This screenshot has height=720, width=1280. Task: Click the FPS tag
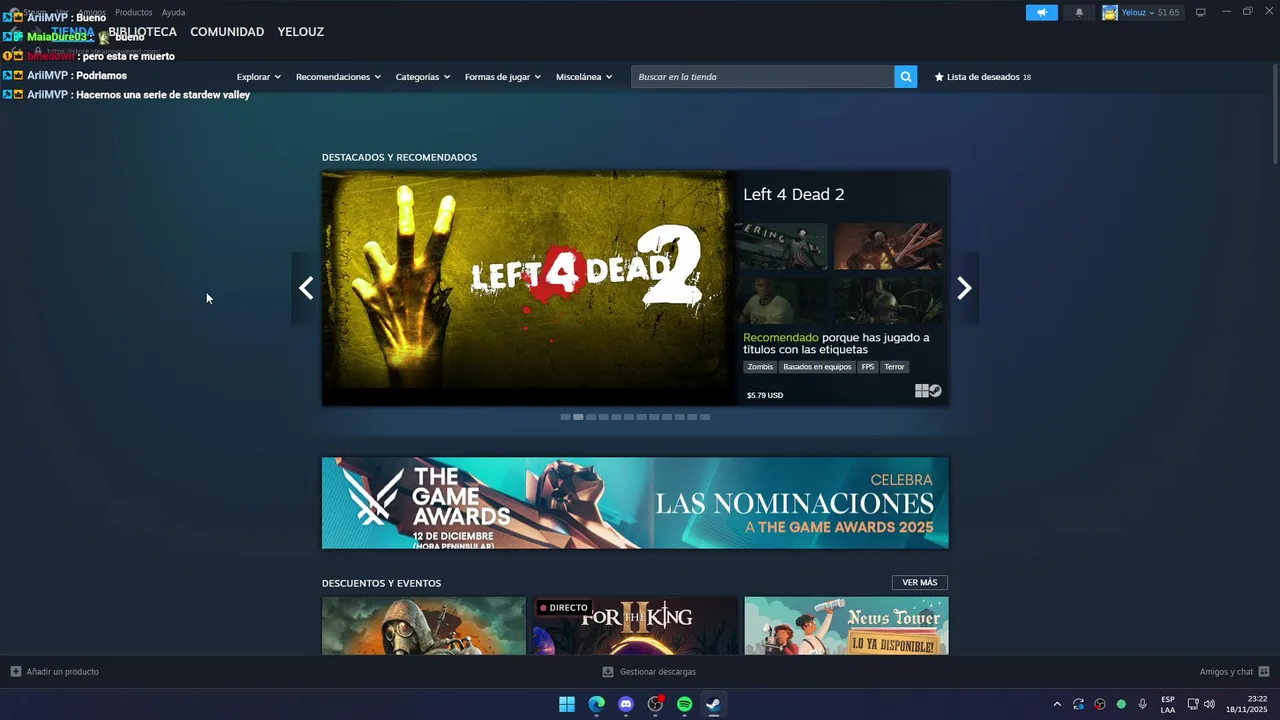point(868,367)
